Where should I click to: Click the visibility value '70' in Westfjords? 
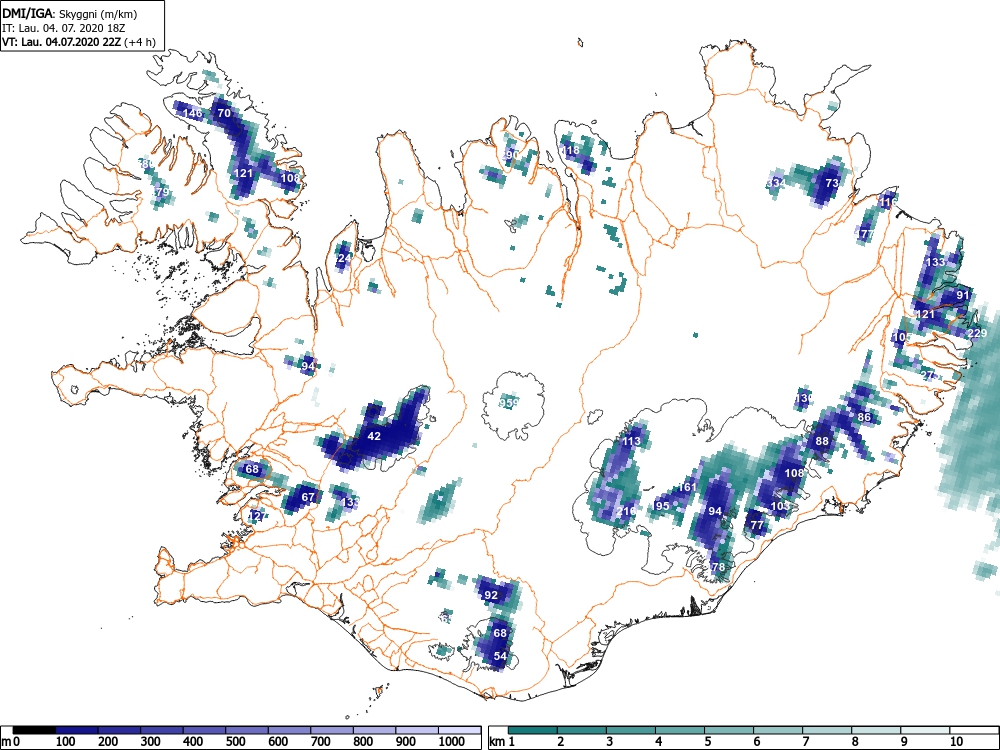pyautogui.click(x=224, y=114)
